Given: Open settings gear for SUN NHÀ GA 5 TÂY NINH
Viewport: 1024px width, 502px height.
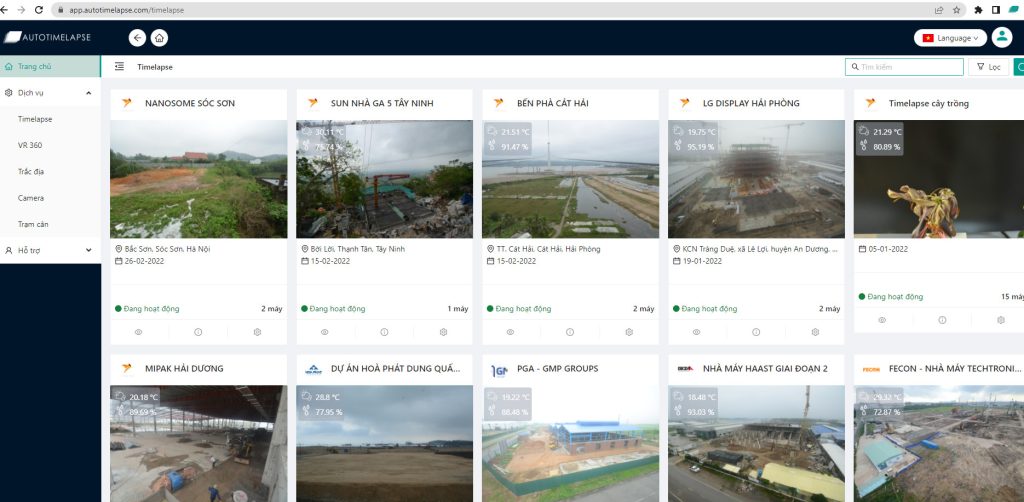Looking at the screenshot, I should pyautogui.click(x=443, y=332).
